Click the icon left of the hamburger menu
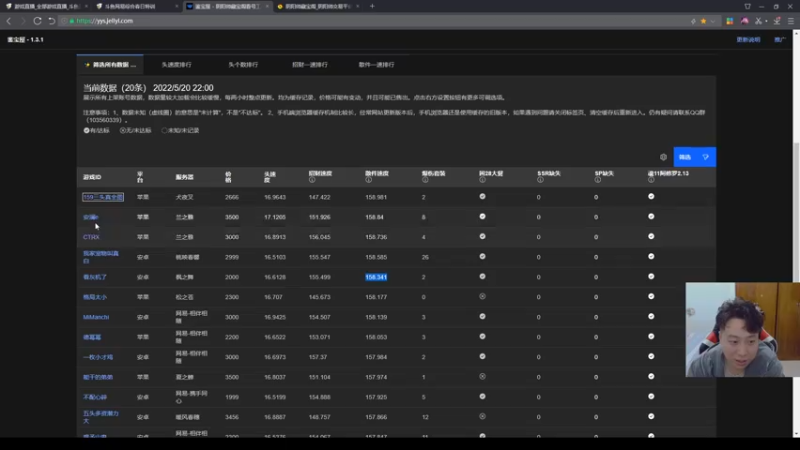800x450 pixels. 777,21
